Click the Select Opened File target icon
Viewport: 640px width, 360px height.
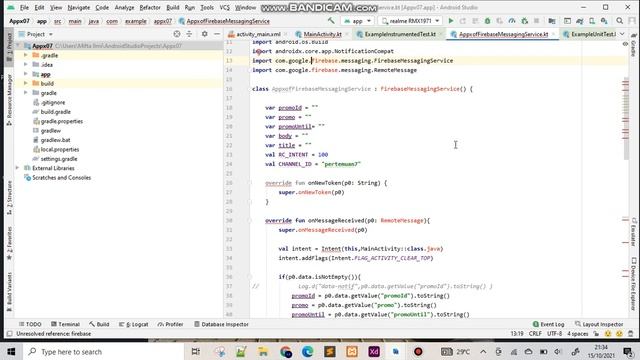coord(177,34)
